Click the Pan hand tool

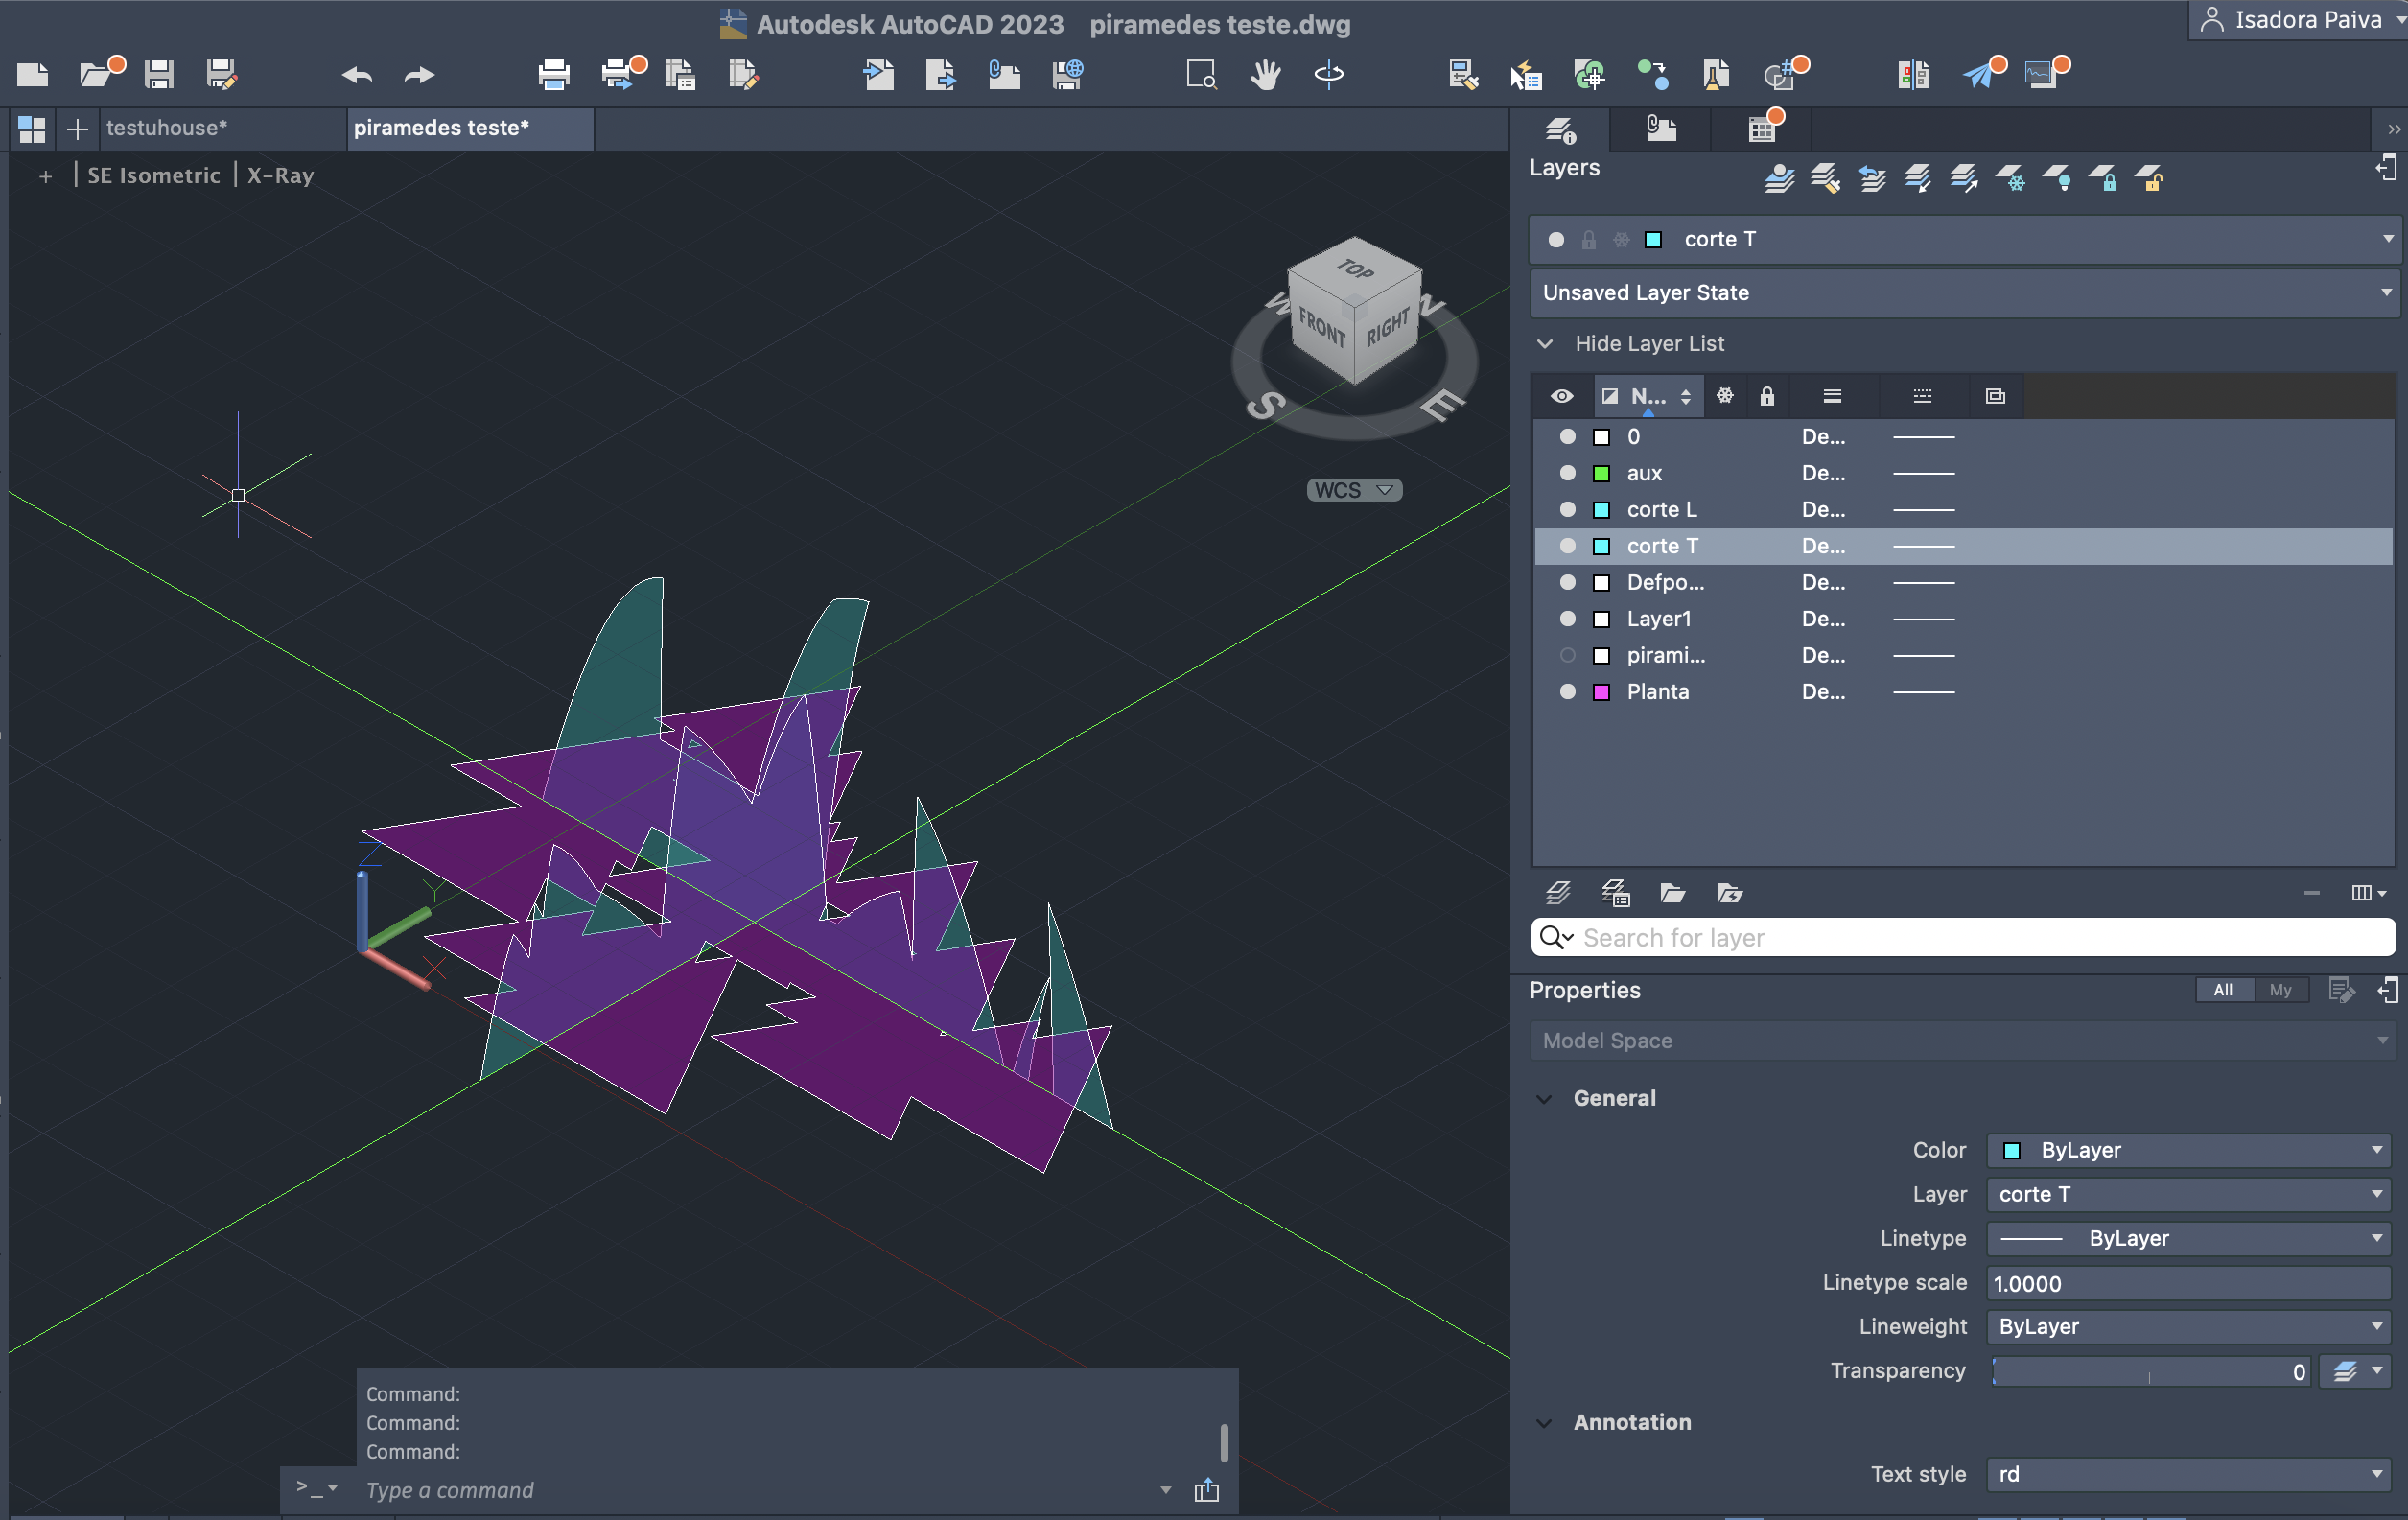pos(1265,74)
